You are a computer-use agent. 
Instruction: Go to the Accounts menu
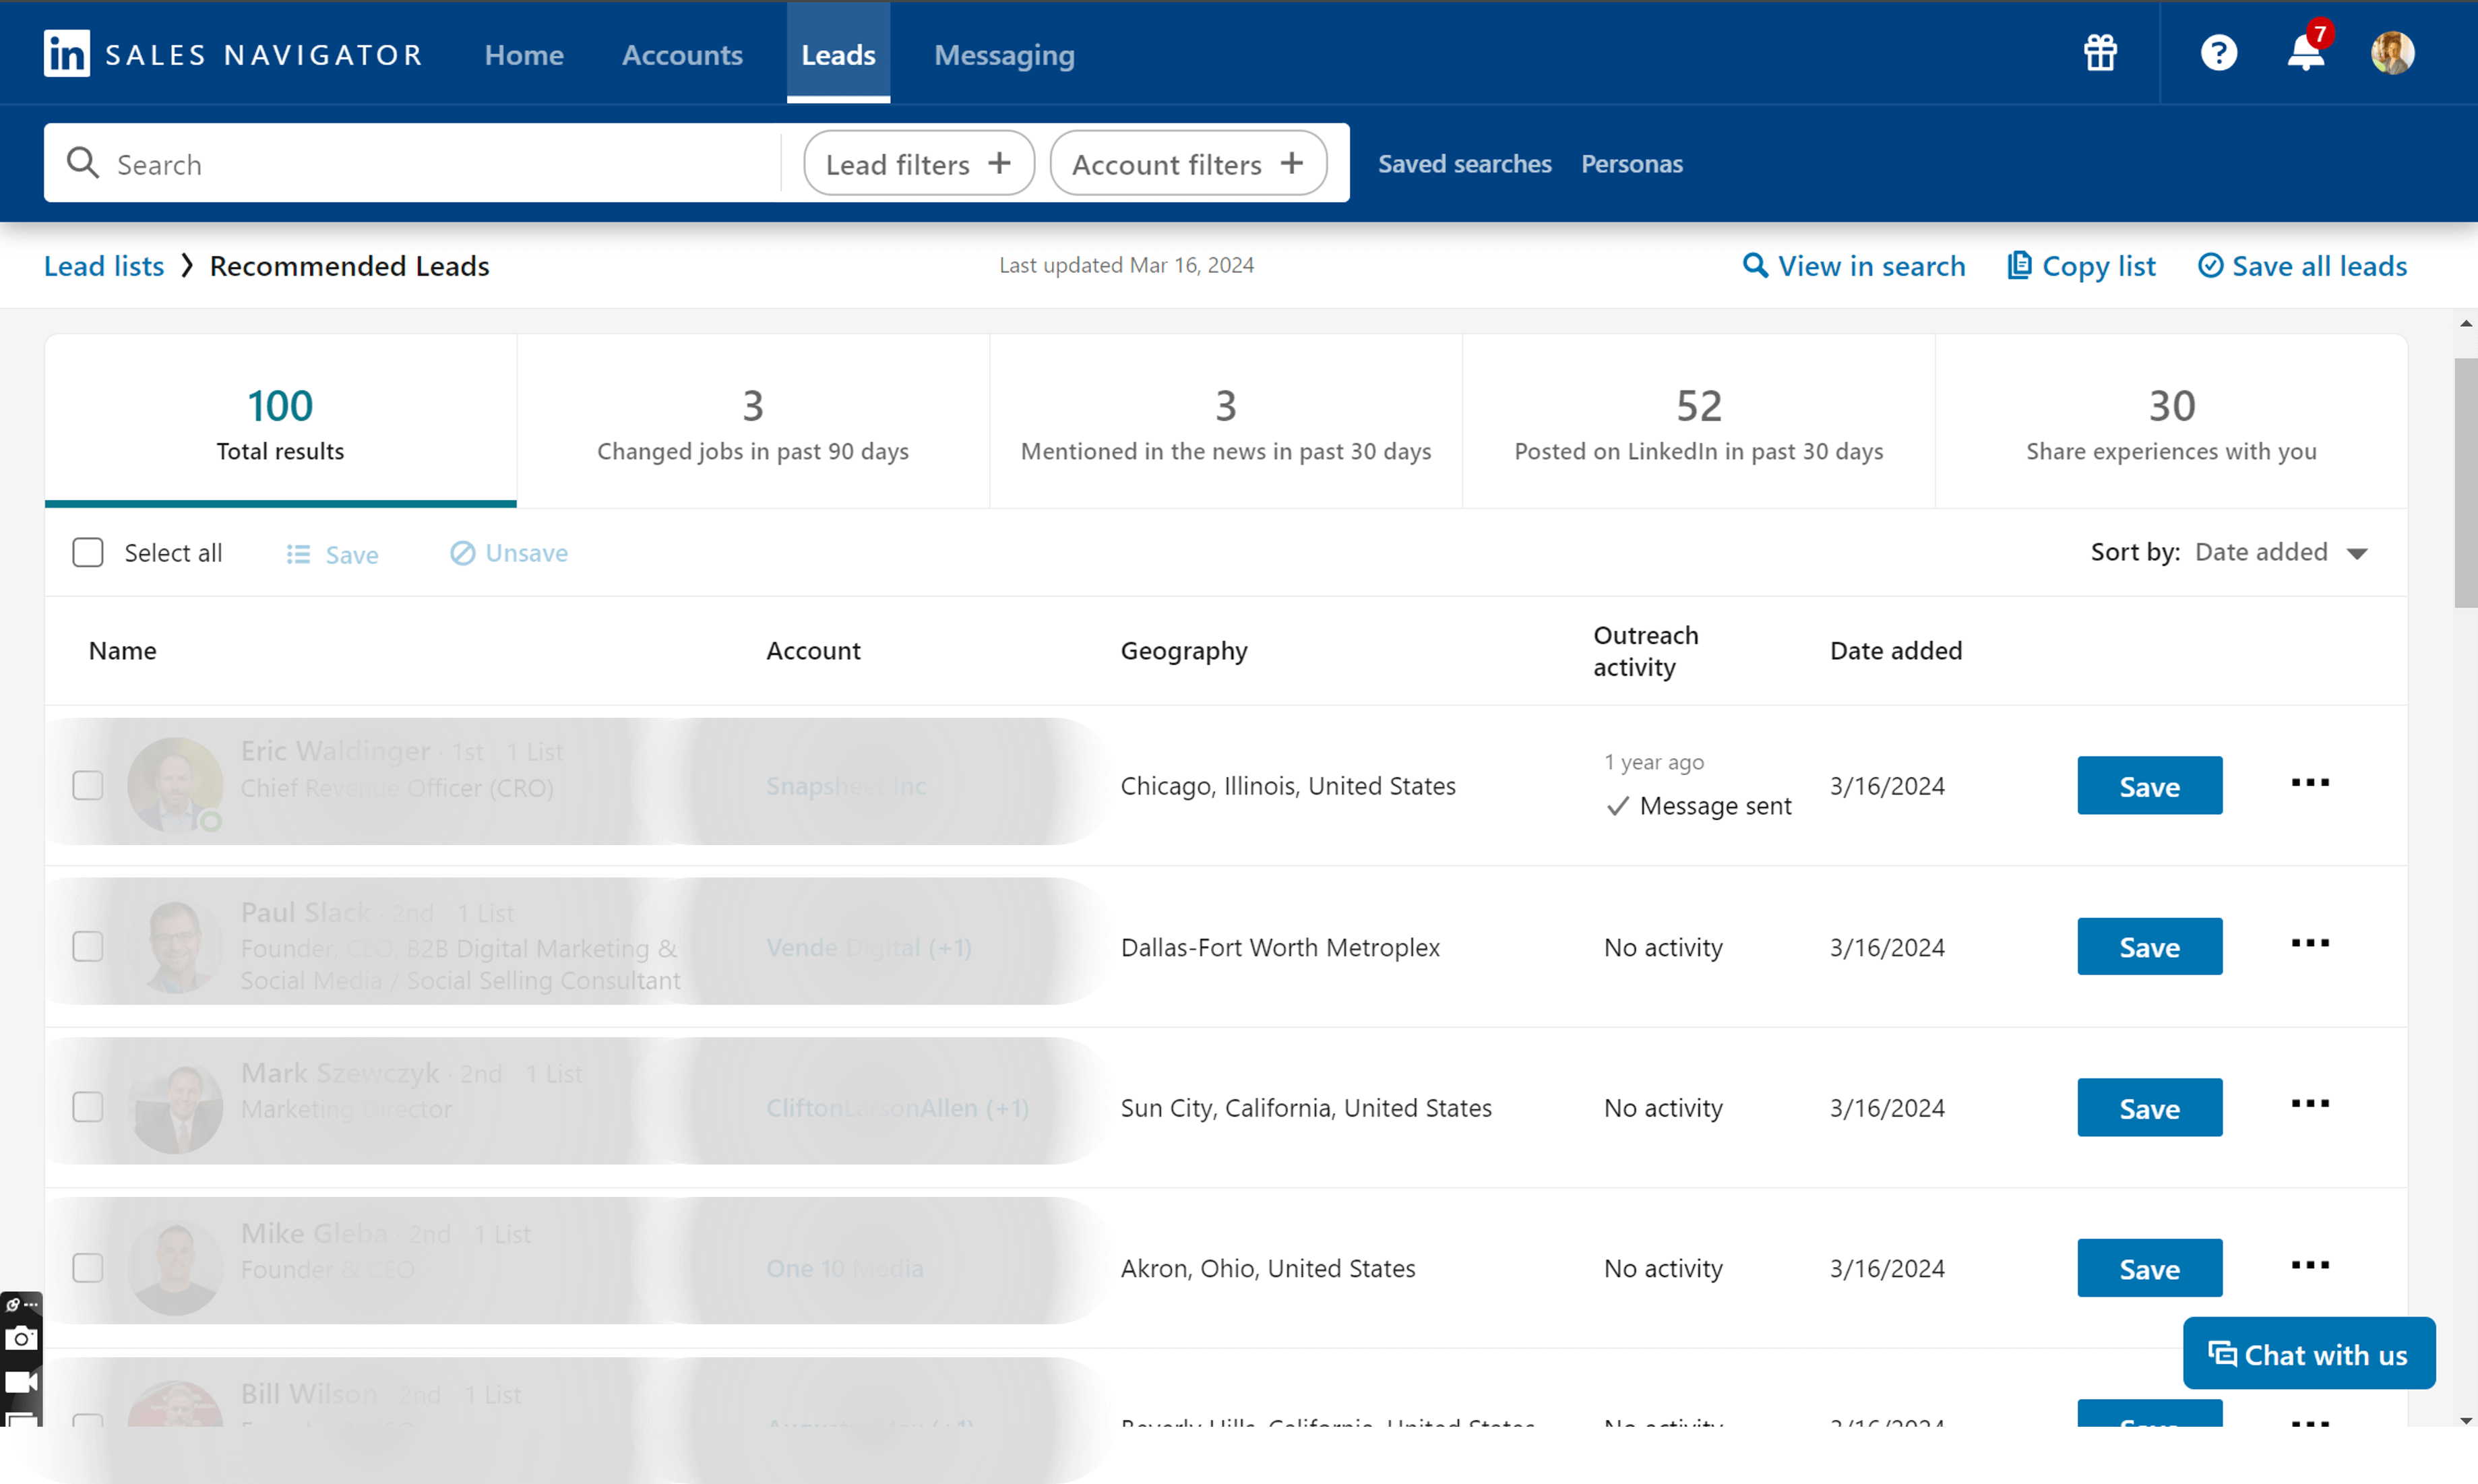pyautogui.click(x=682, y=55)
